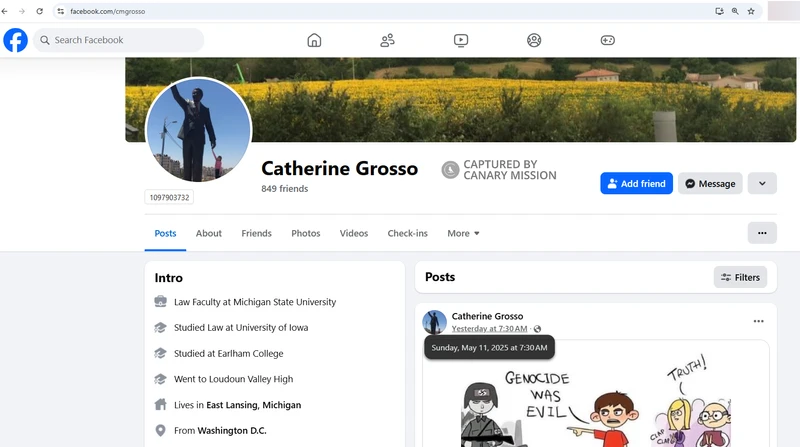Click the location pin beside From Washington D.C.

160,431
